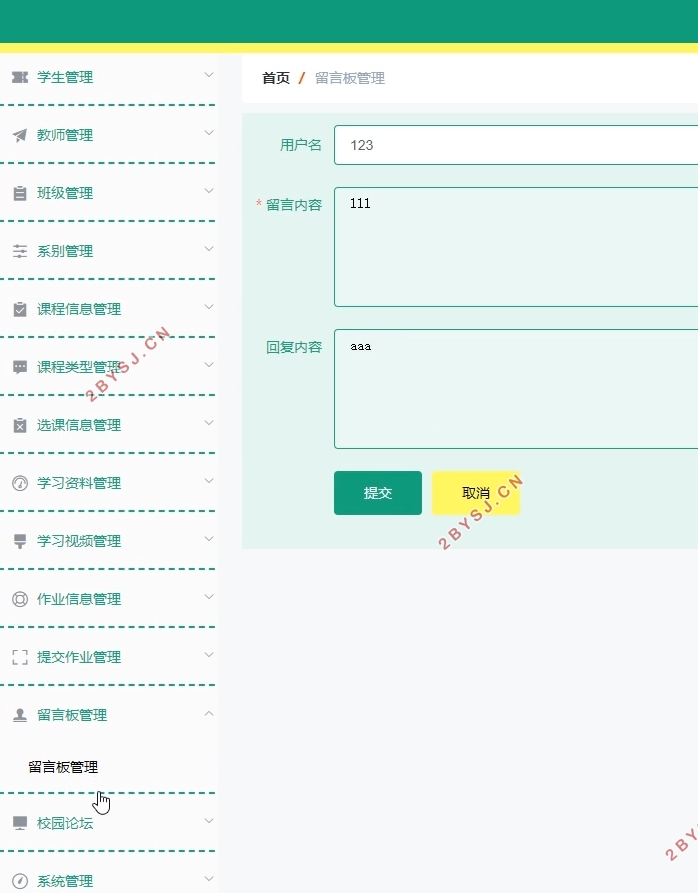This screenshot has height=893, width=698.
Task: Click the 班级管理 clipboard icon
Action: 20,194
